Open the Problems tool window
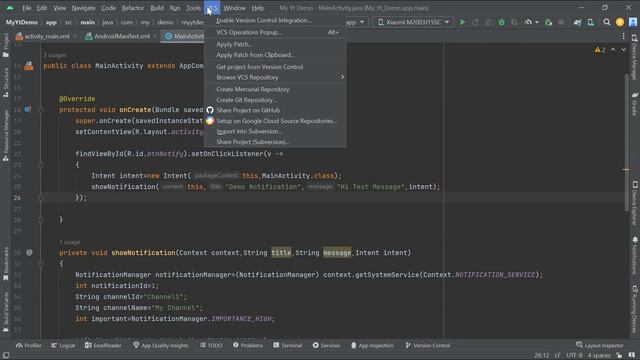This screenshot has width=640, height=360. click(248, 345)
